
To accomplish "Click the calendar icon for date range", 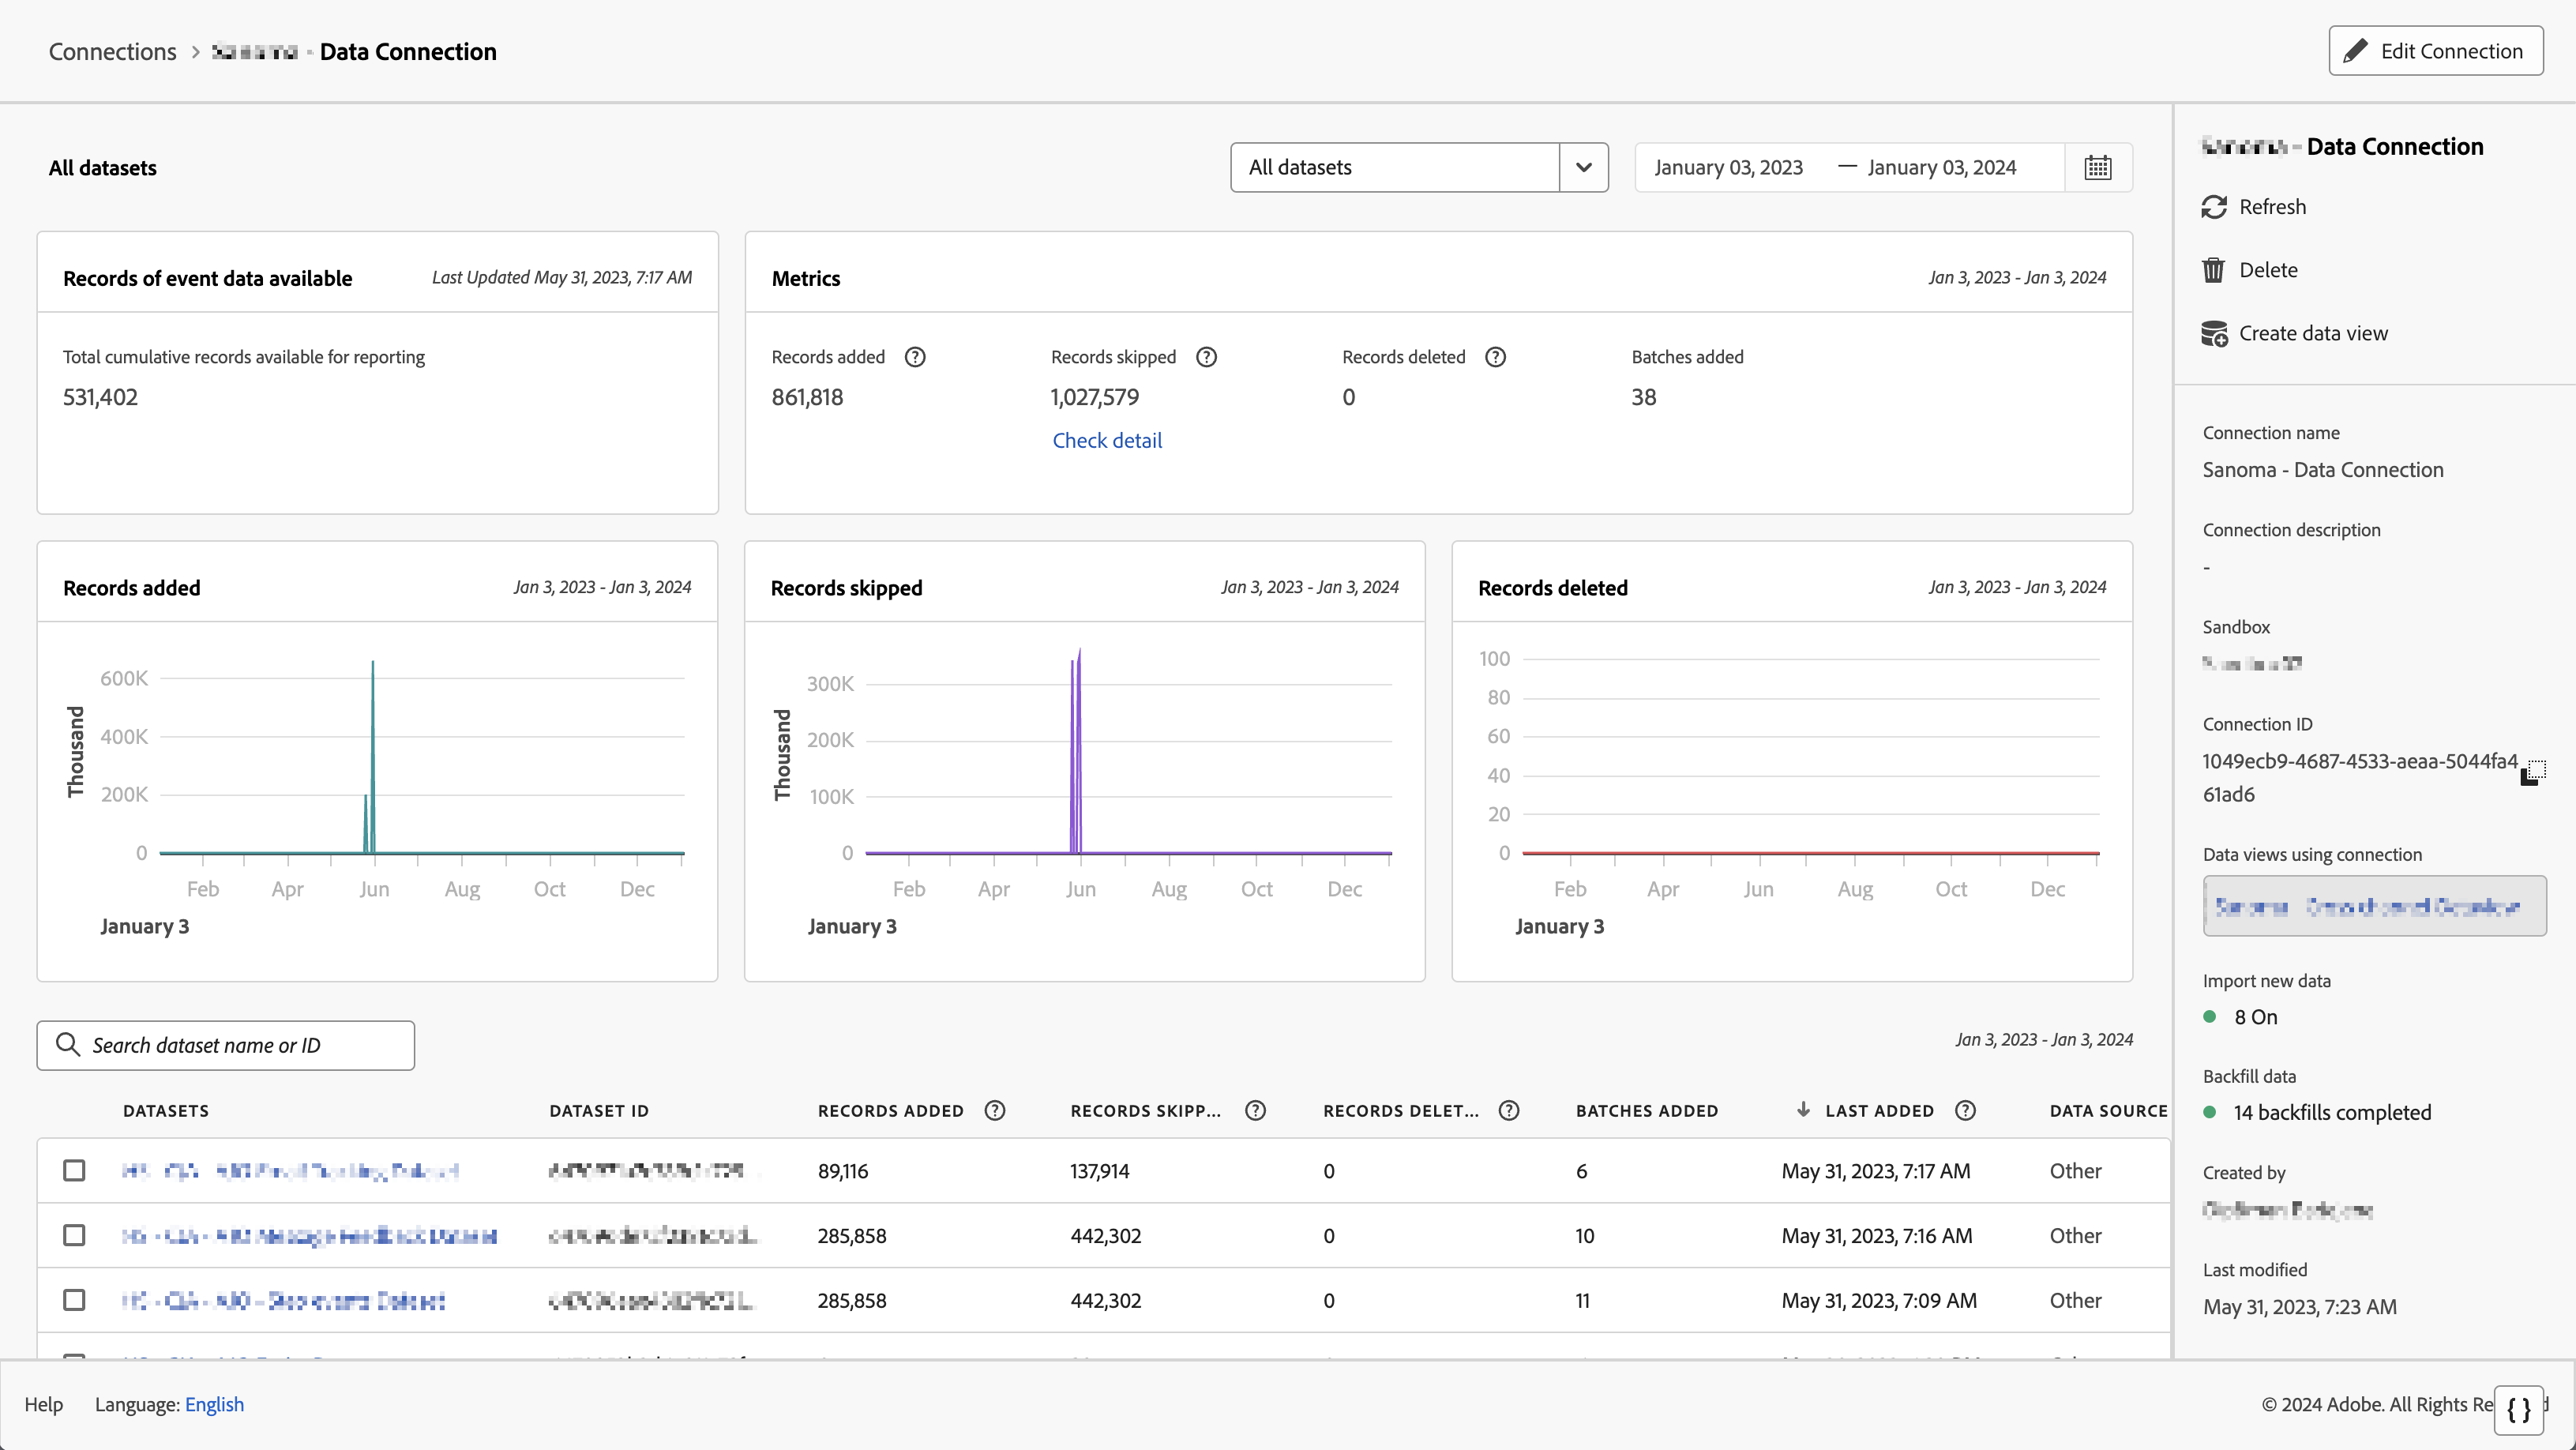I will click(x=2097, y=167).
